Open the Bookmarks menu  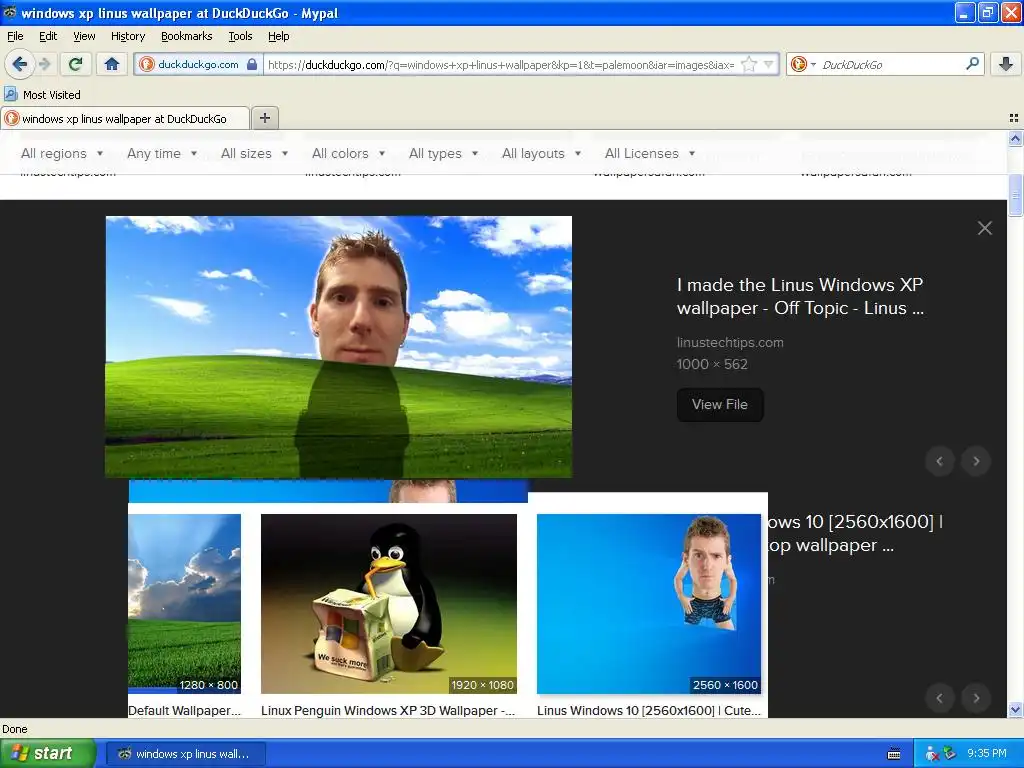click(187, 36)
